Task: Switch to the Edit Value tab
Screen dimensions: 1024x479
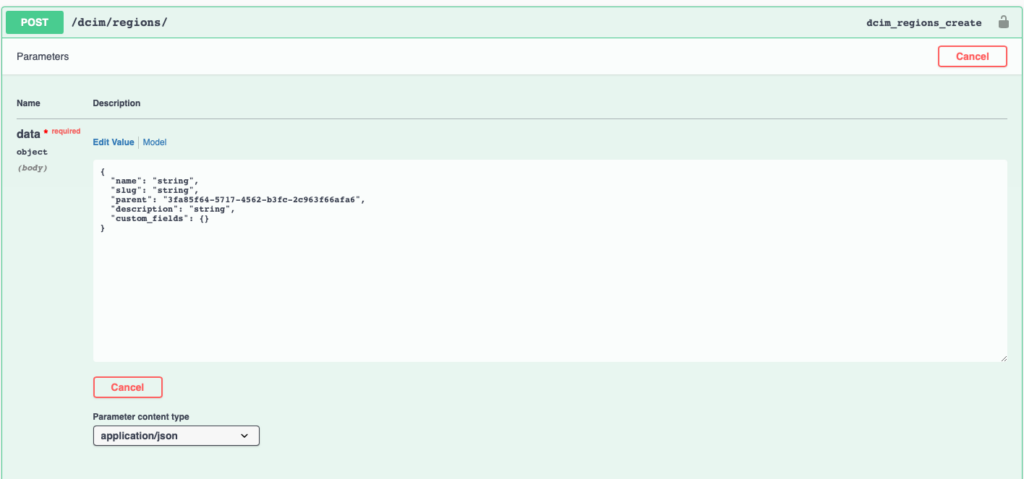Action: pyautogui.click(x=113, y=143)
